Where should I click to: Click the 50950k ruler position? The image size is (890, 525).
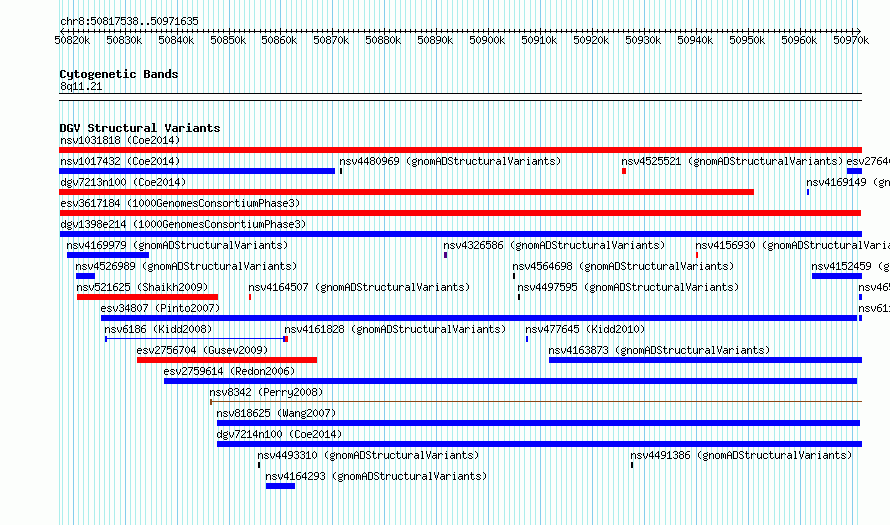747,40
